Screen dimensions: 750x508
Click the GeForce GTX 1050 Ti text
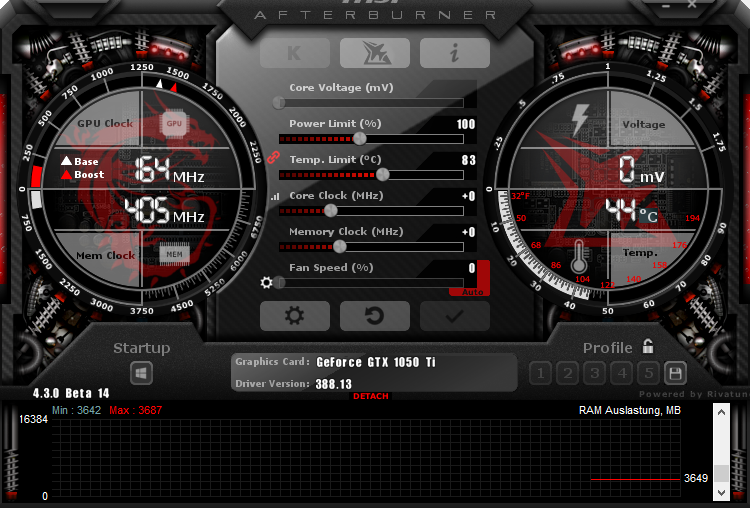(376, 362)
